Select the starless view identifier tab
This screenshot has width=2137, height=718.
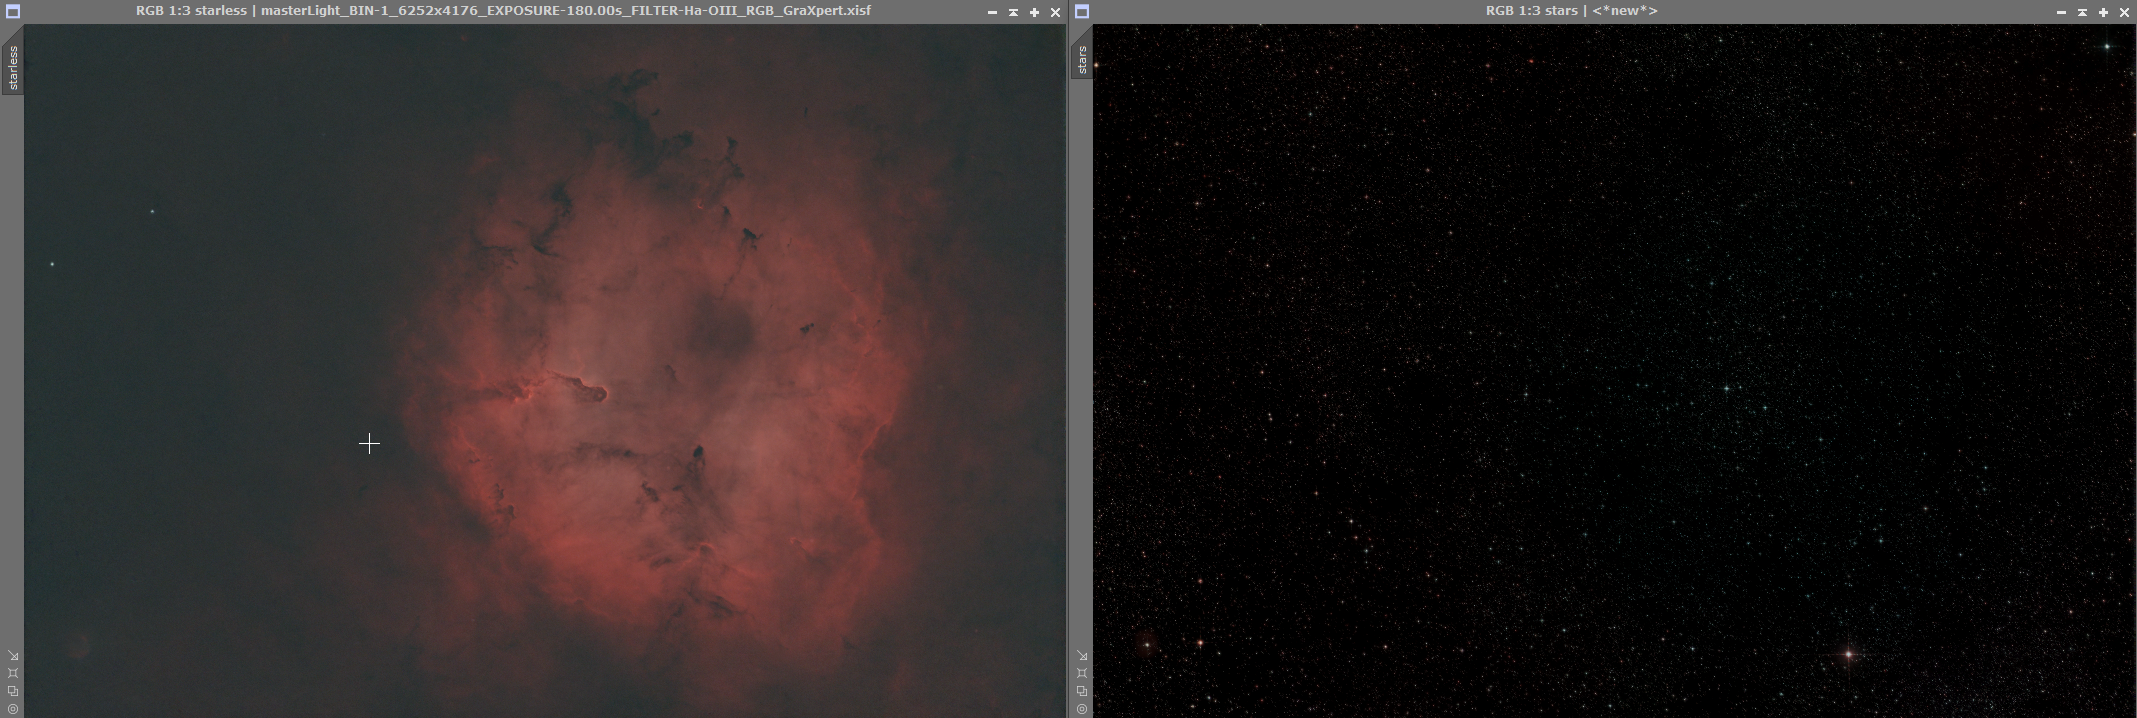click(12, 64)
